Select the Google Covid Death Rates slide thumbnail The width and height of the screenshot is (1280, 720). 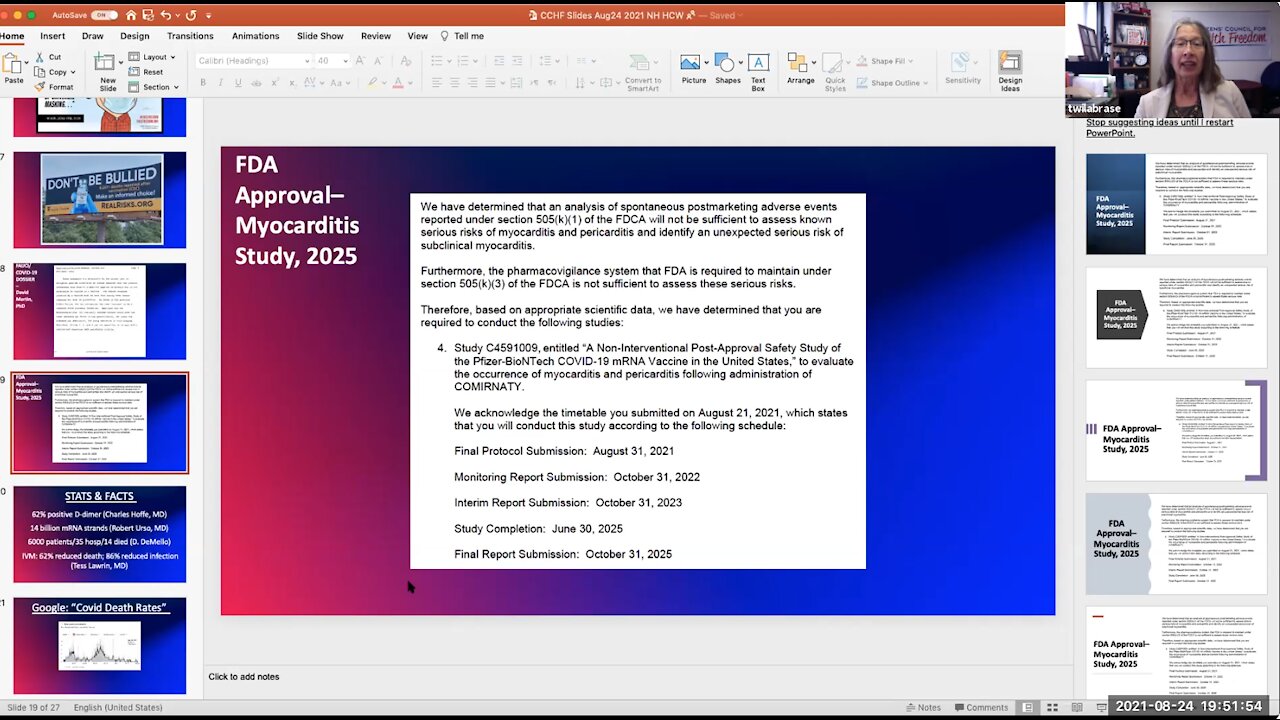pos(99,645)
